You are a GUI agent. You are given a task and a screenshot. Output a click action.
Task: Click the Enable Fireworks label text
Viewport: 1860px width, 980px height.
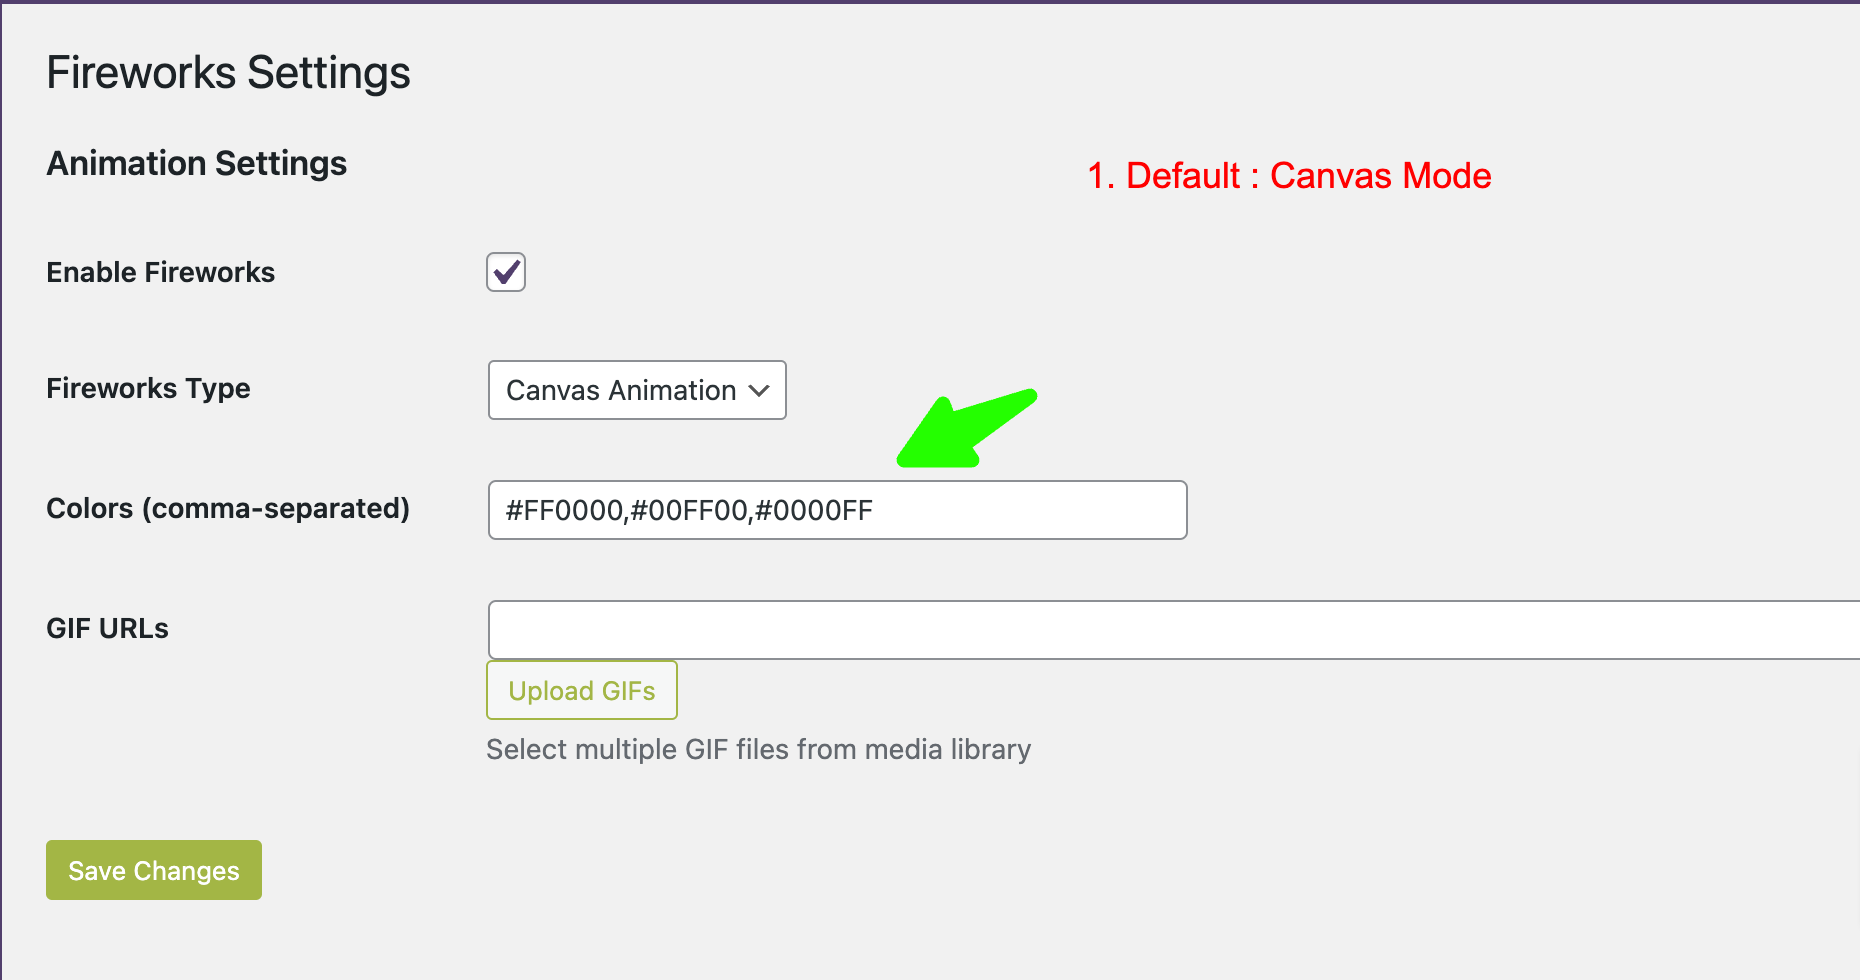click(160, 272)
